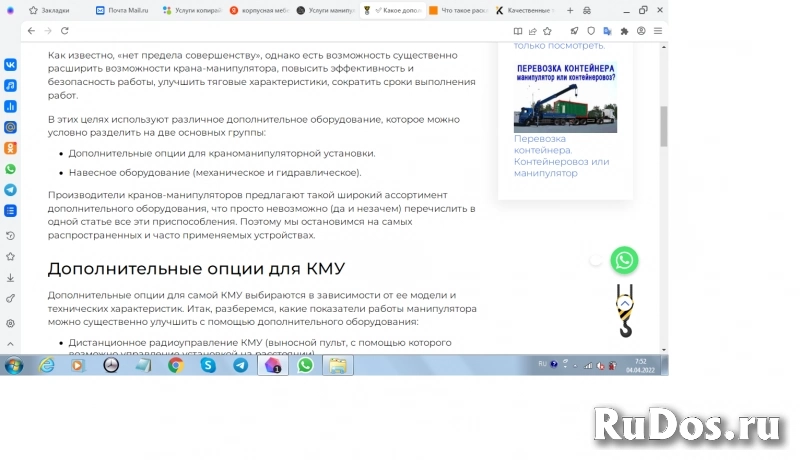Open WhatsApp from the taskbar

(305, 366)
